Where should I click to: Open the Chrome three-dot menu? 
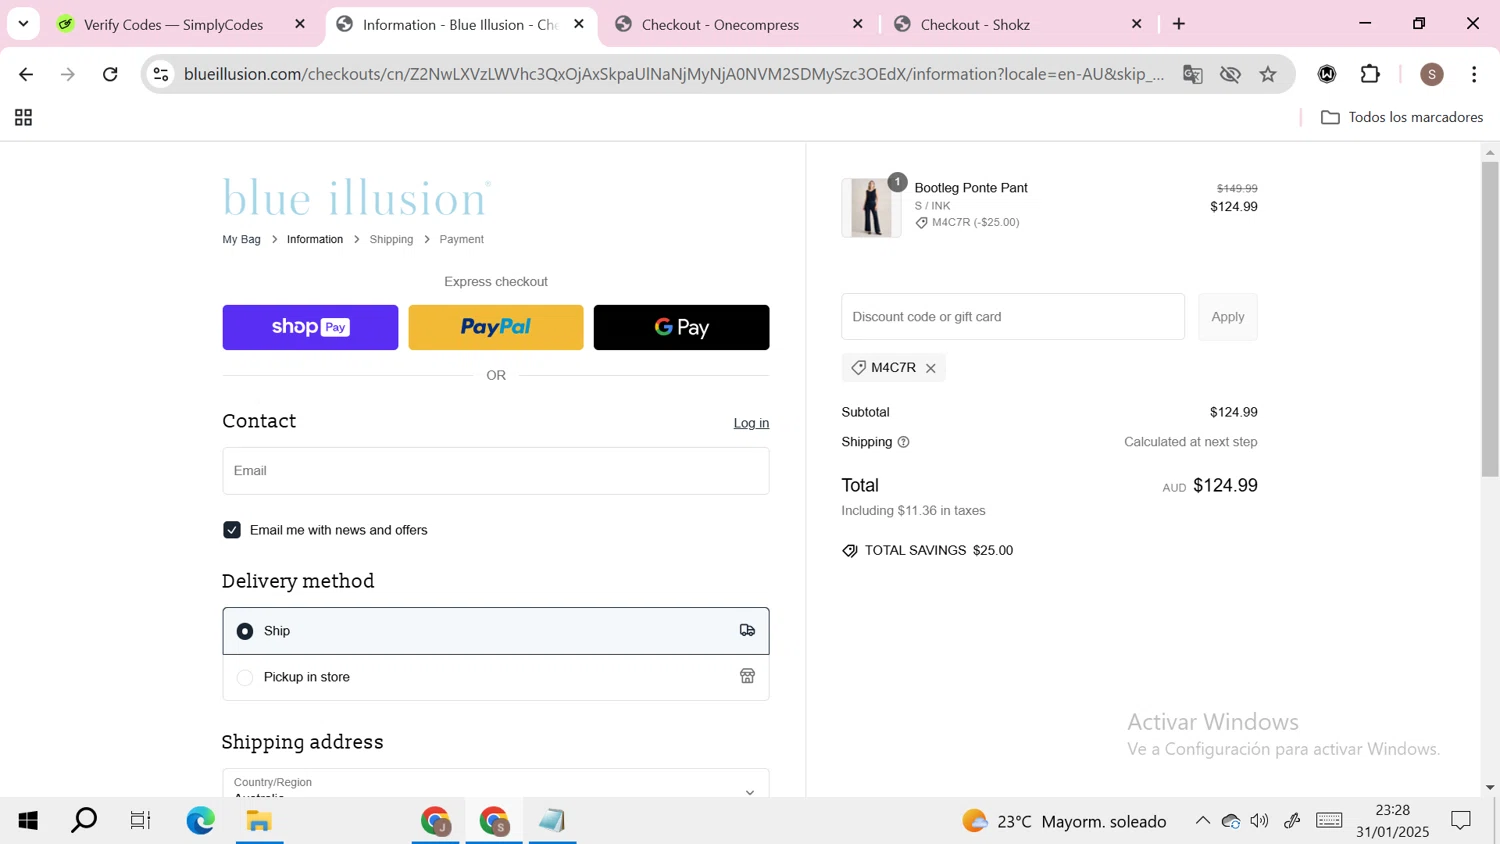pyautogui.click(x=1474, y=74)
